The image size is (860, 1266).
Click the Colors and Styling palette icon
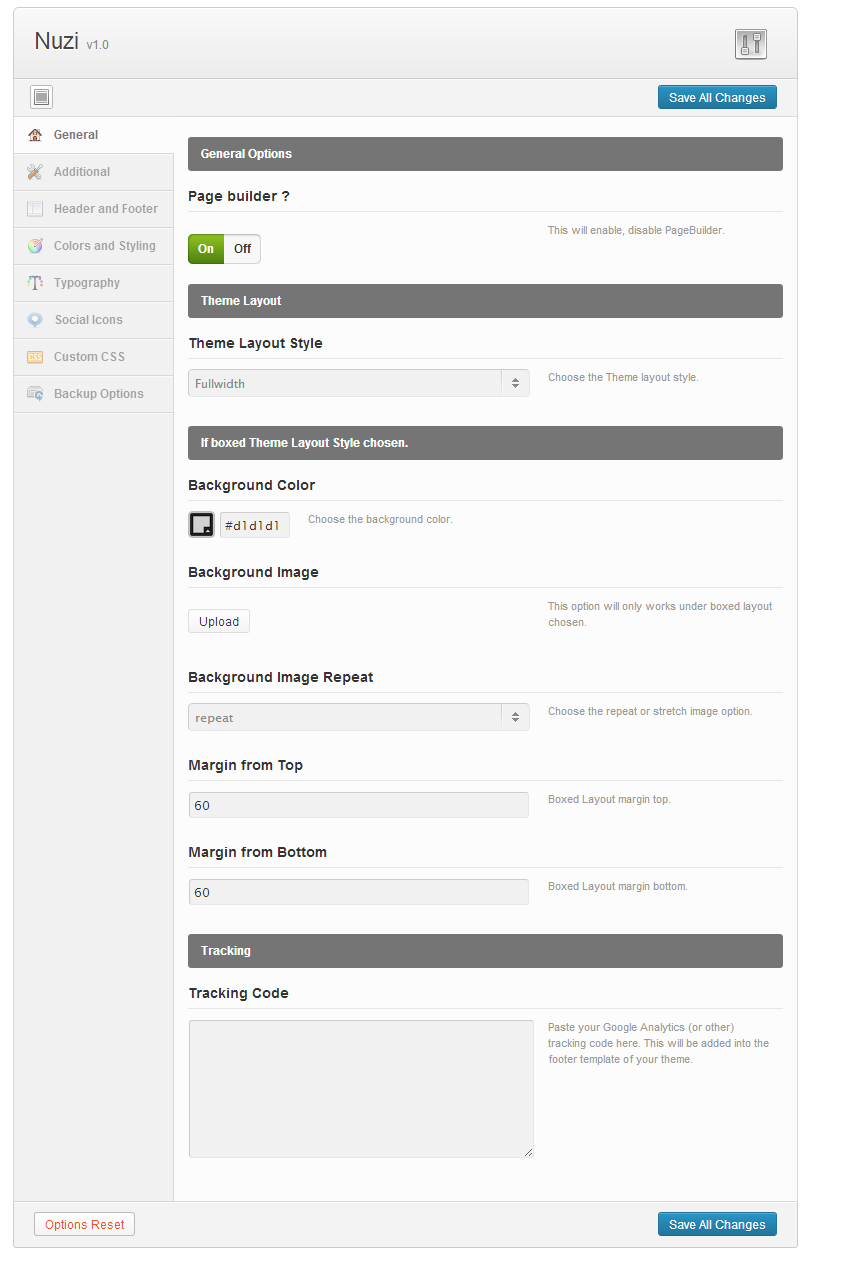35,245
